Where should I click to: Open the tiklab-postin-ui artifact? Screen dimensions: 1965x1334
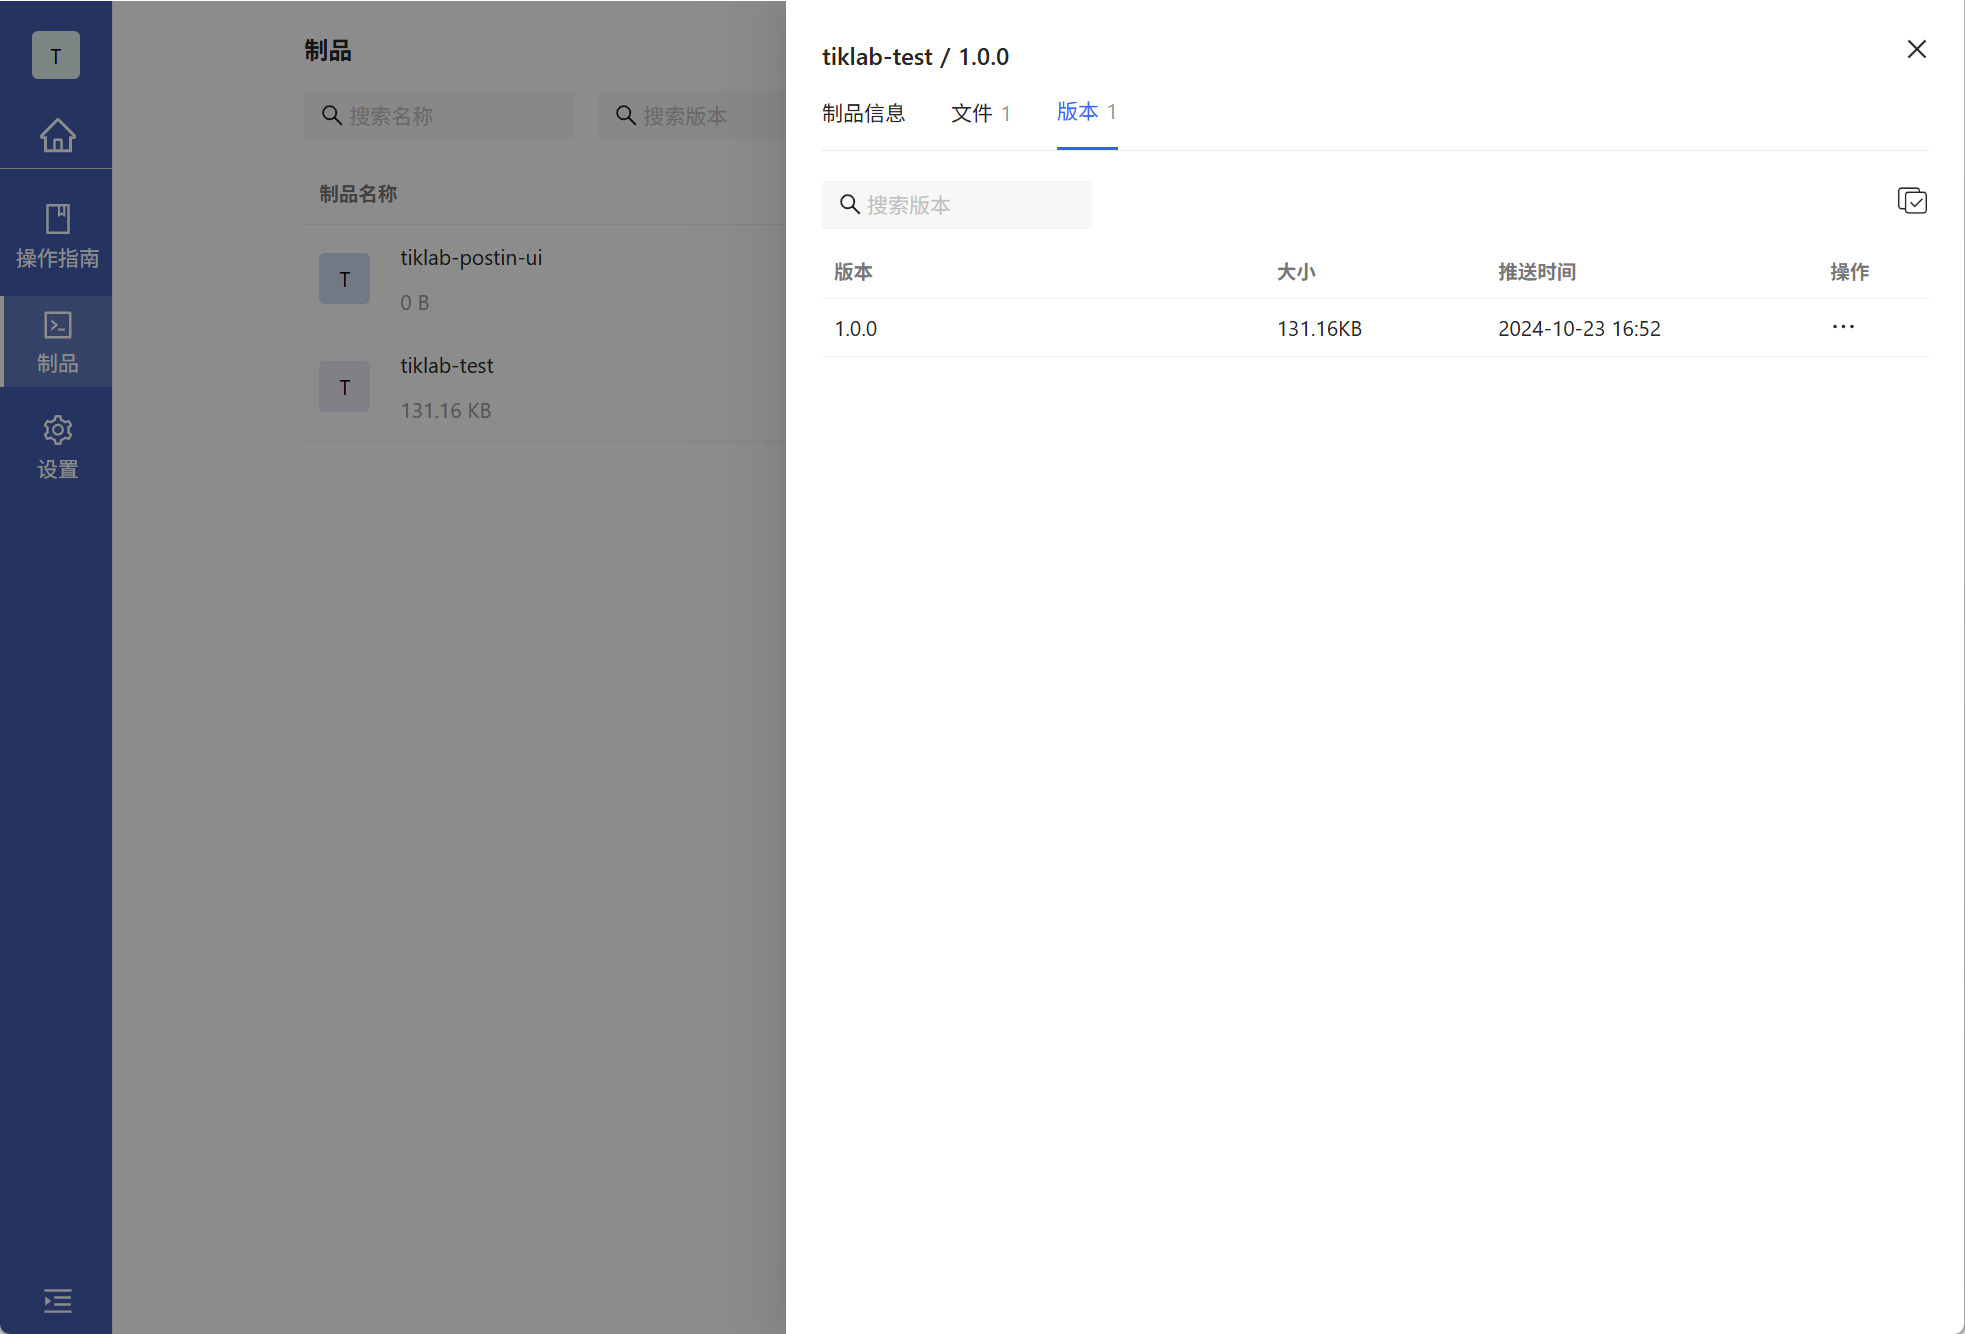pyautogui.click(x=471, y=258)
